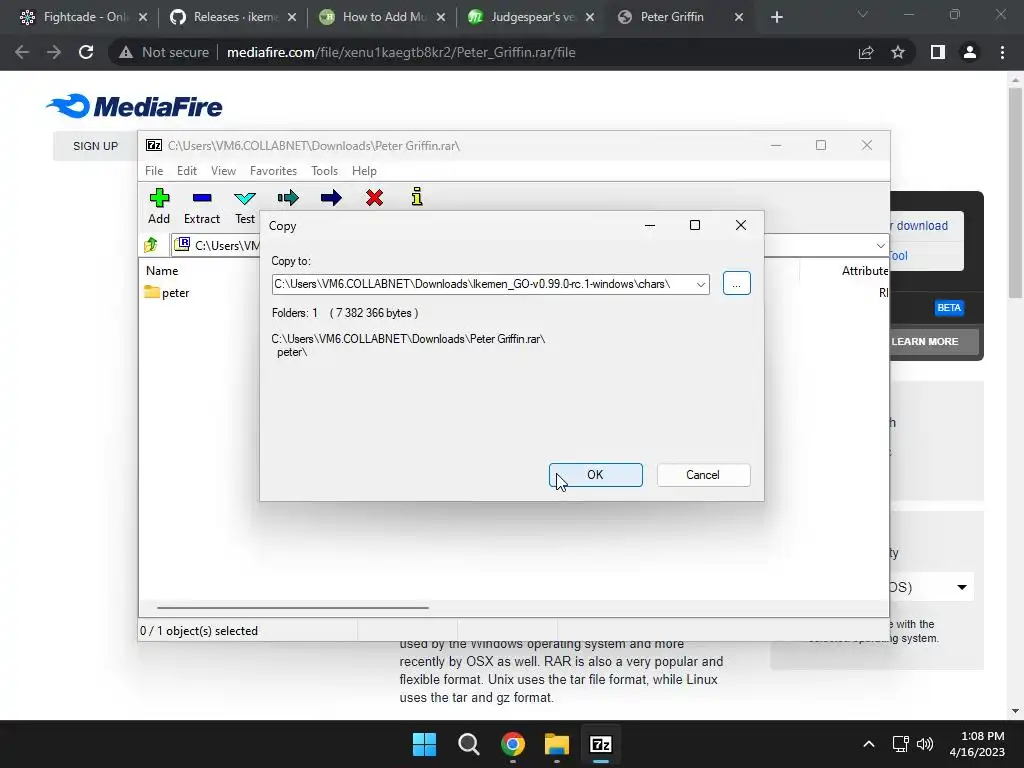This screenshot has width=1024, height=768.
Task: Click the yellow Info icon in 7-Zip
Action: (x=417, y=197)
